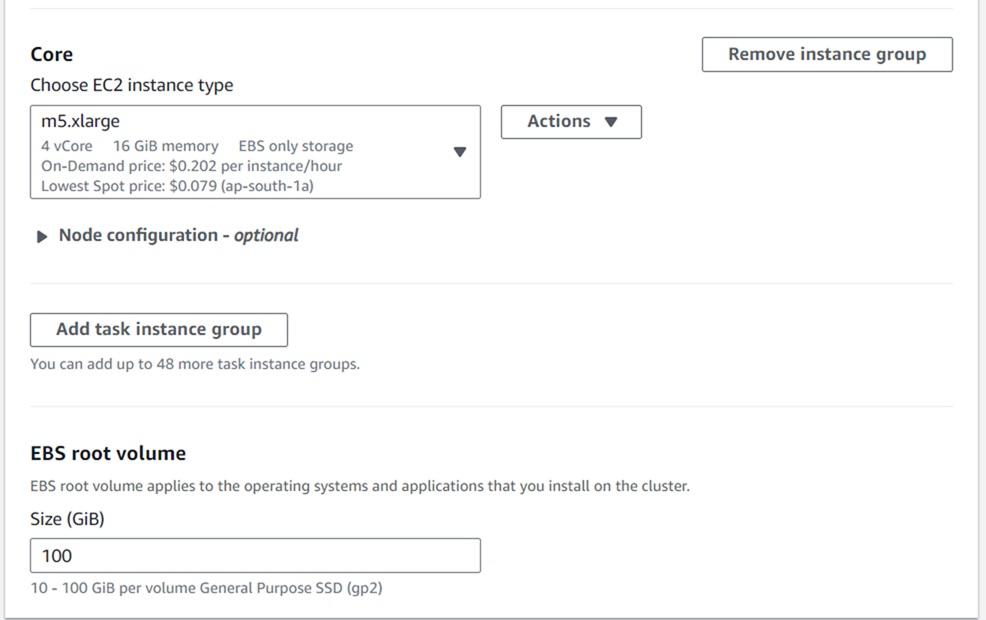Click the instance type selector's down arrow

(460, 152)
